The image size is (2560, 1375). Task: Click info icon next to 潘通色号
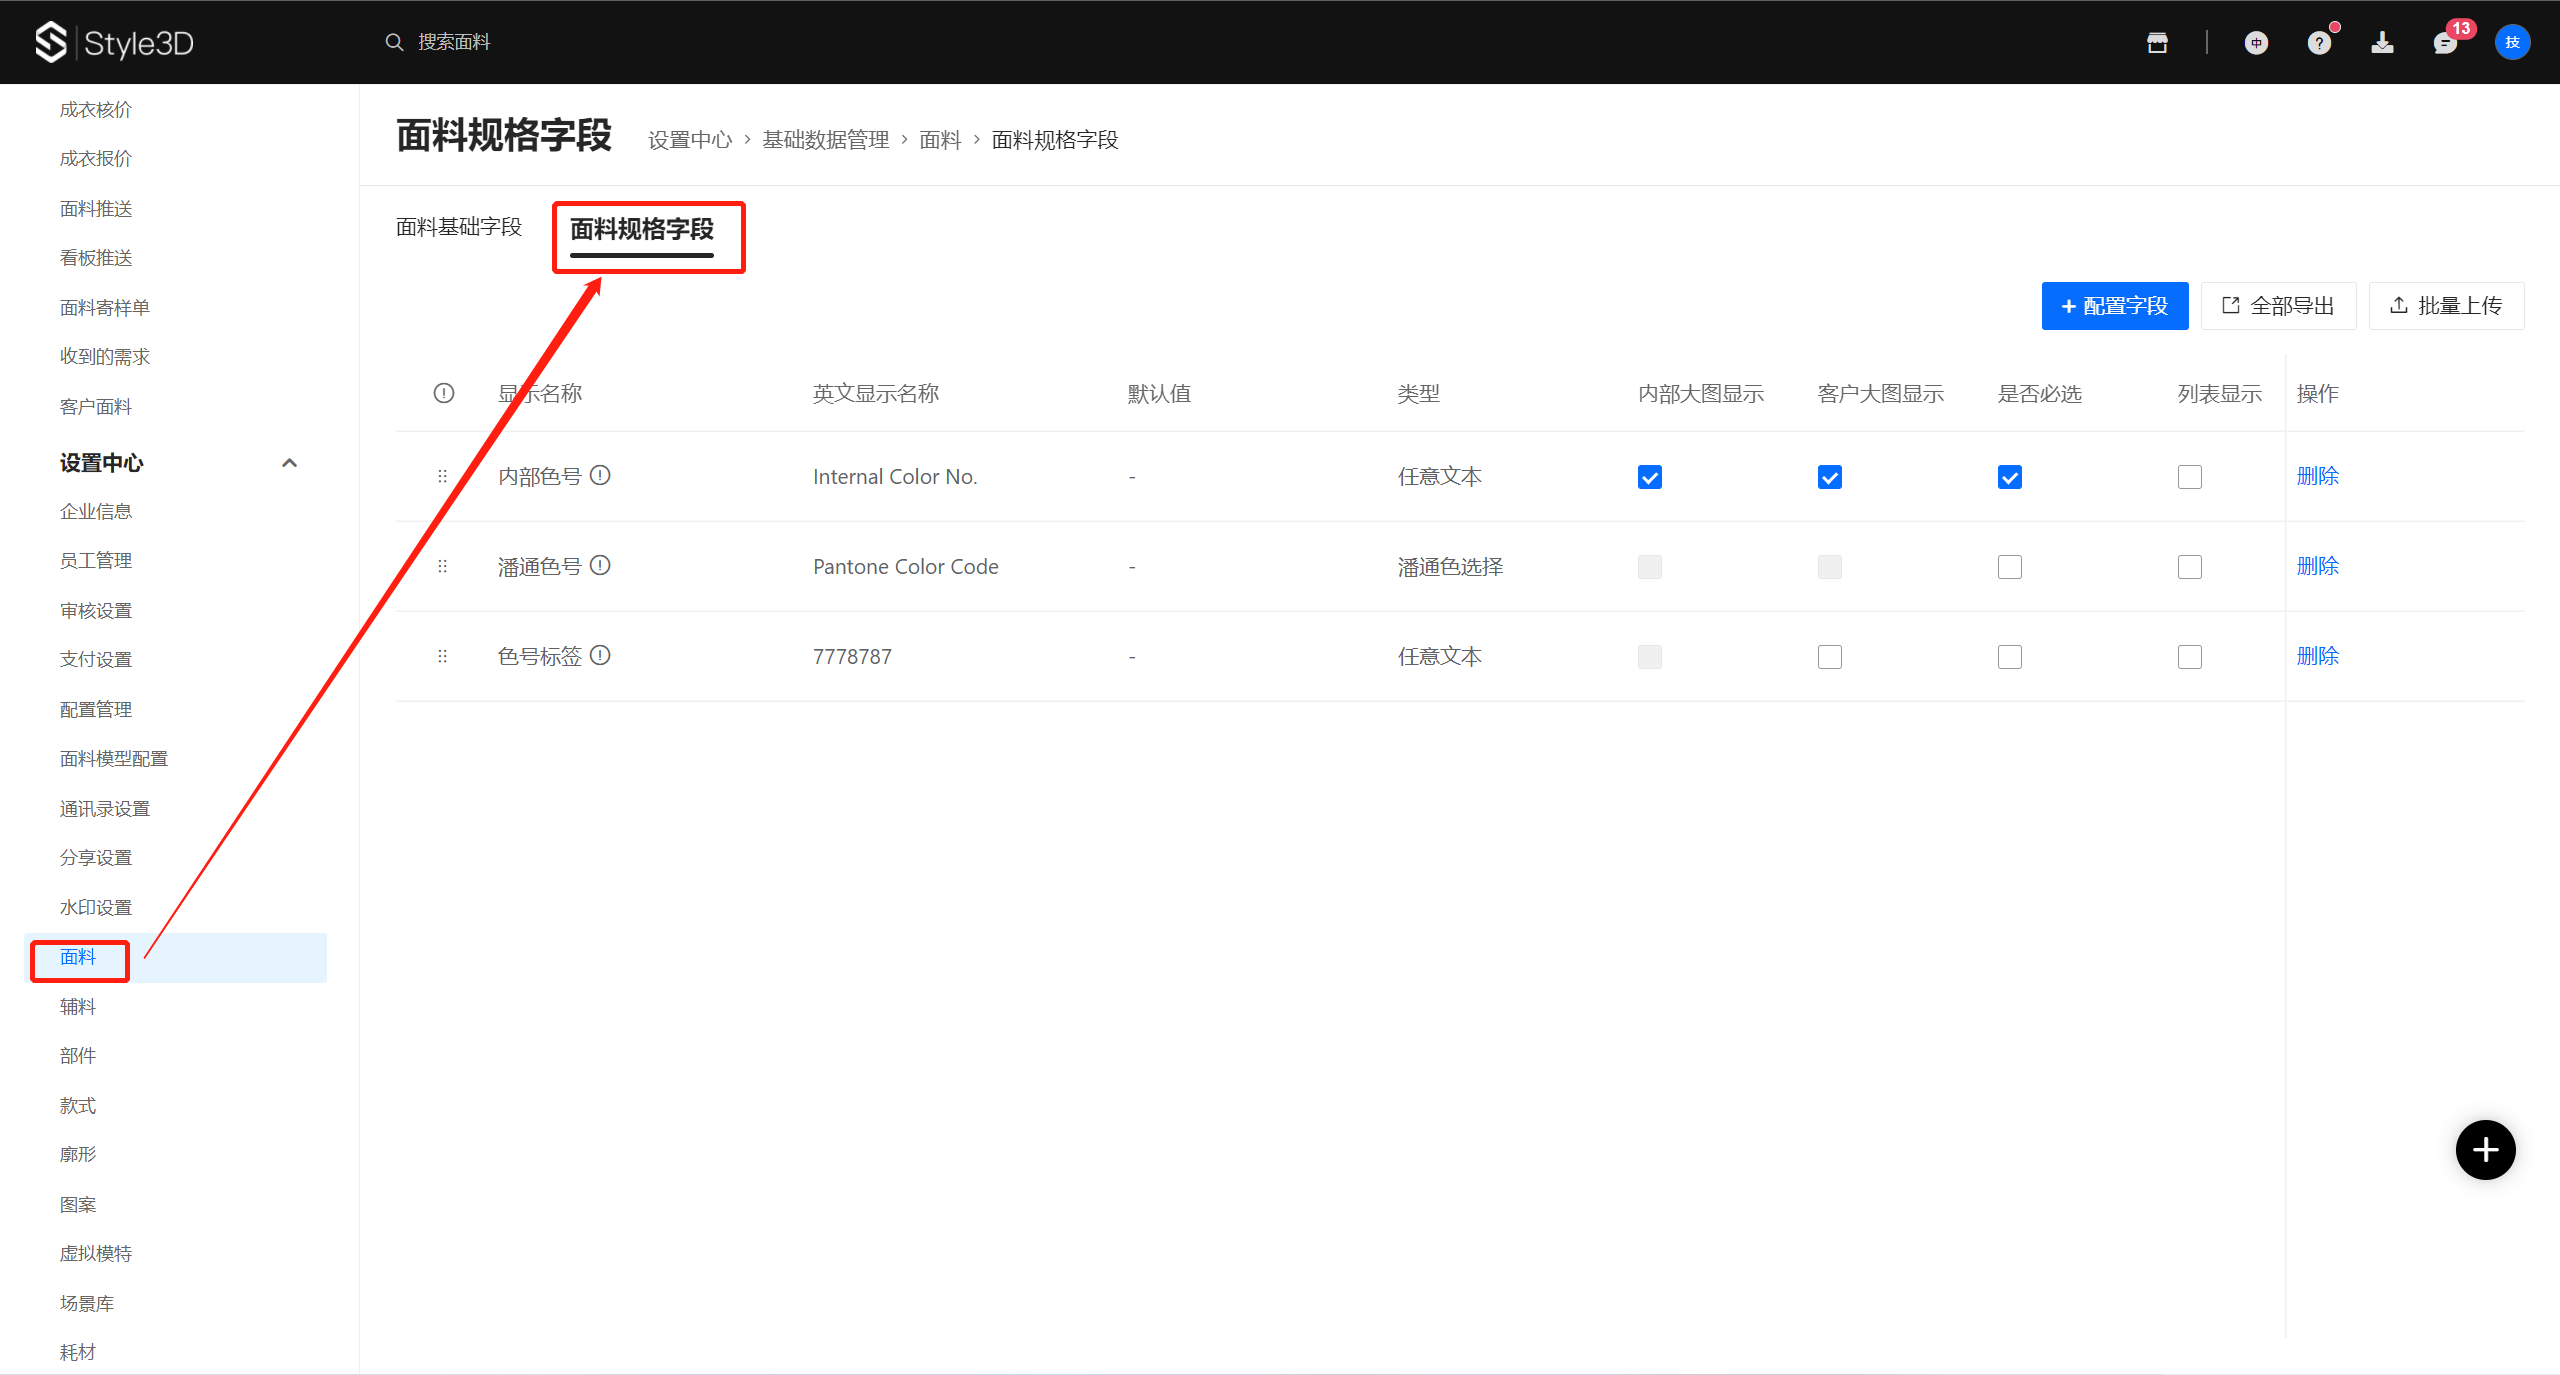point(600,565)
